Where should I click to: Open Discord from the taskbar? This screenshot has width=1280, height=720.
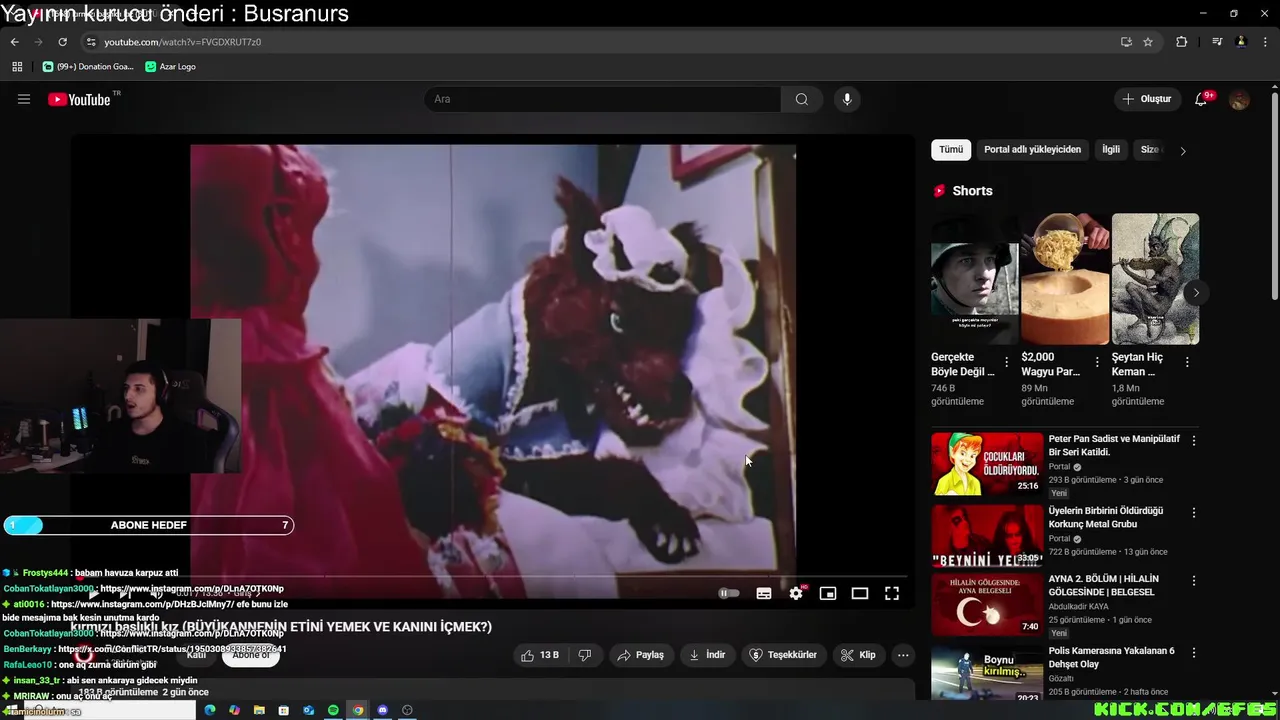click(x=382, y=710)
